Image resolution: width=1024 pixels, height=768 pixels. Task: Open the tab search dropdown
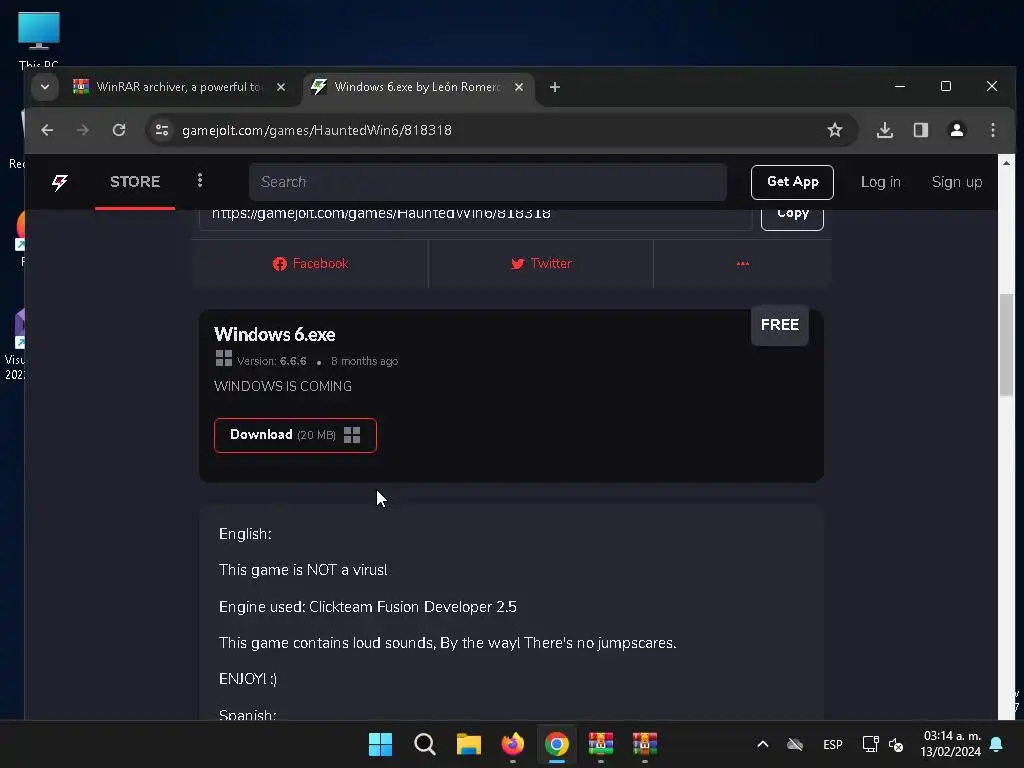click(44, 87)
